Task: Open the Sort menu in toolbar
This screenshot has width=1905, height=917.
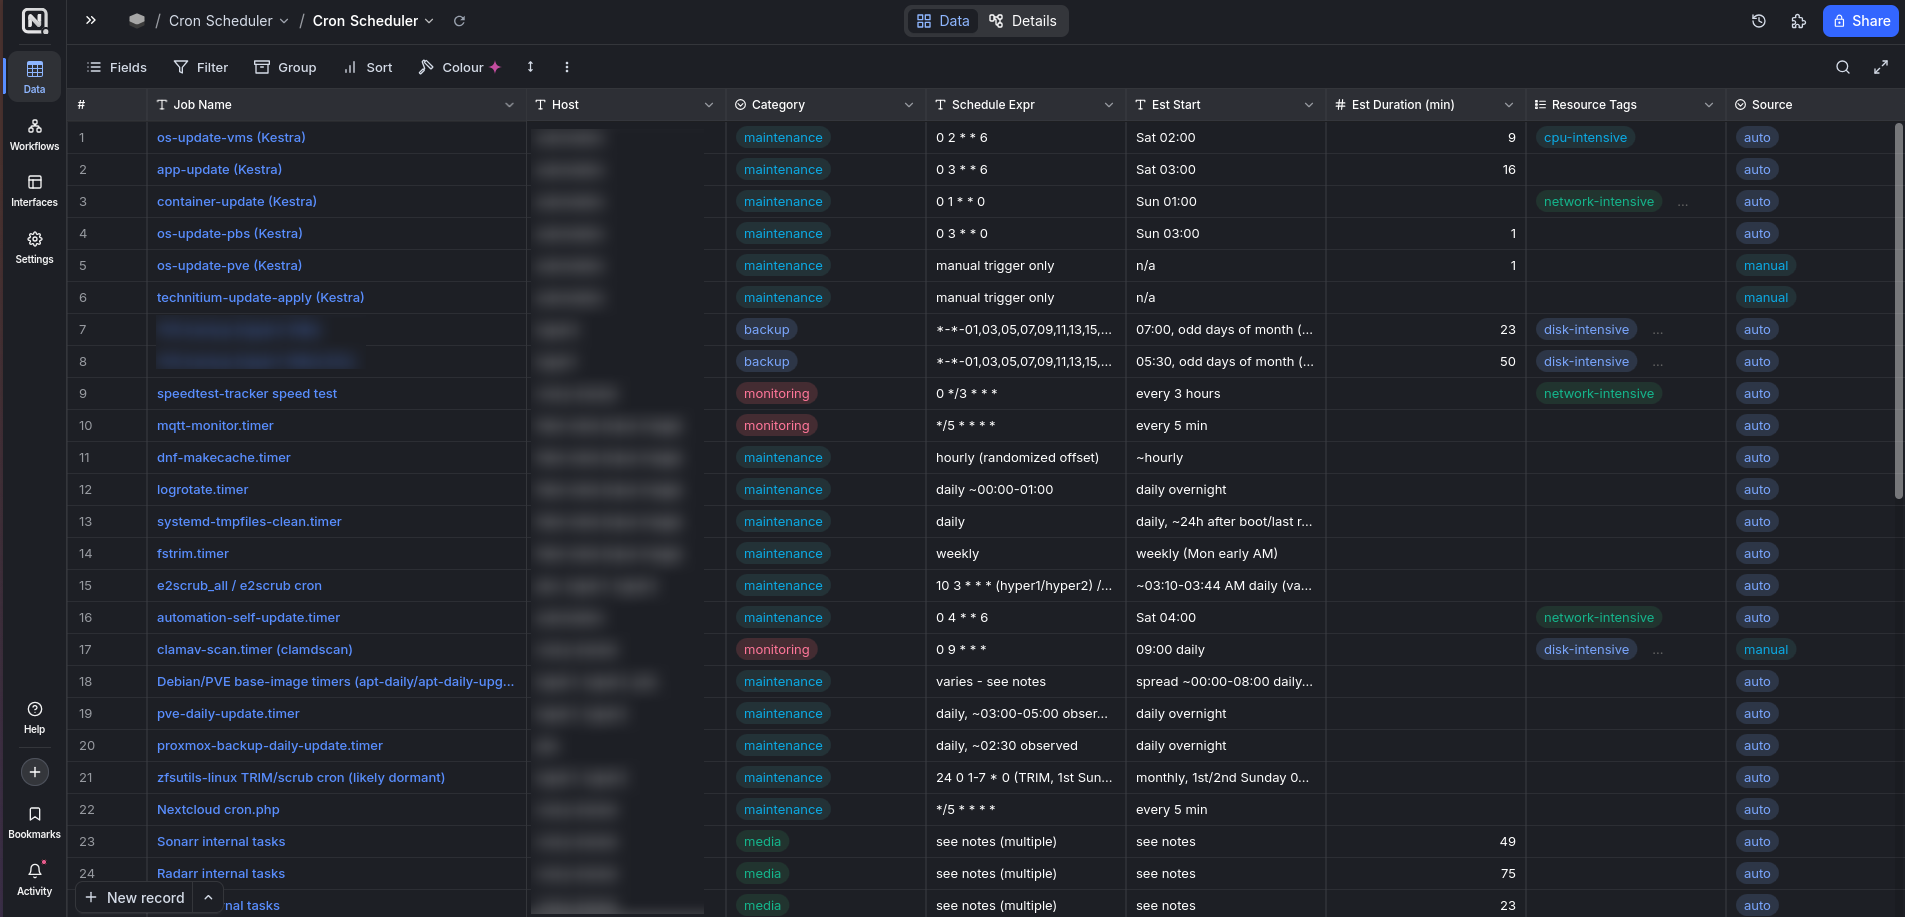Action: [x=368, y=67]
